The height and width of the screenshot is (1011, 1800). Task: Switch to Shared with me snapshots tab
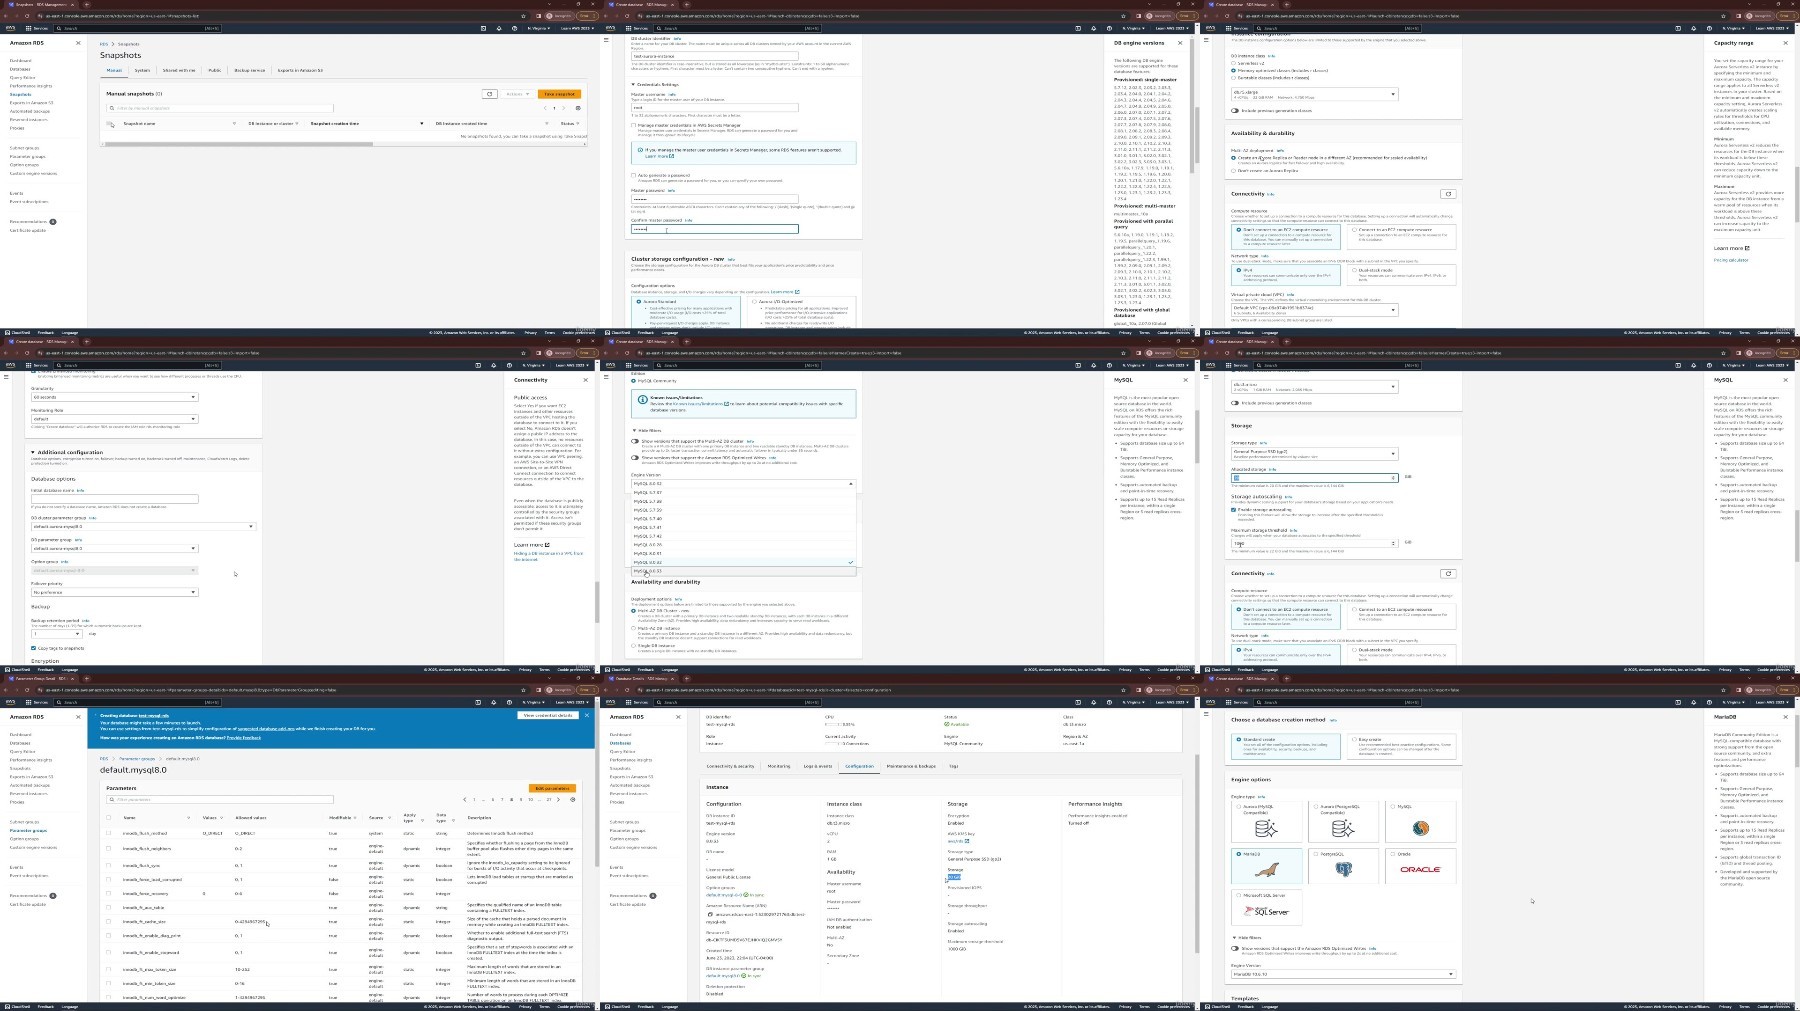coord(179,70)
